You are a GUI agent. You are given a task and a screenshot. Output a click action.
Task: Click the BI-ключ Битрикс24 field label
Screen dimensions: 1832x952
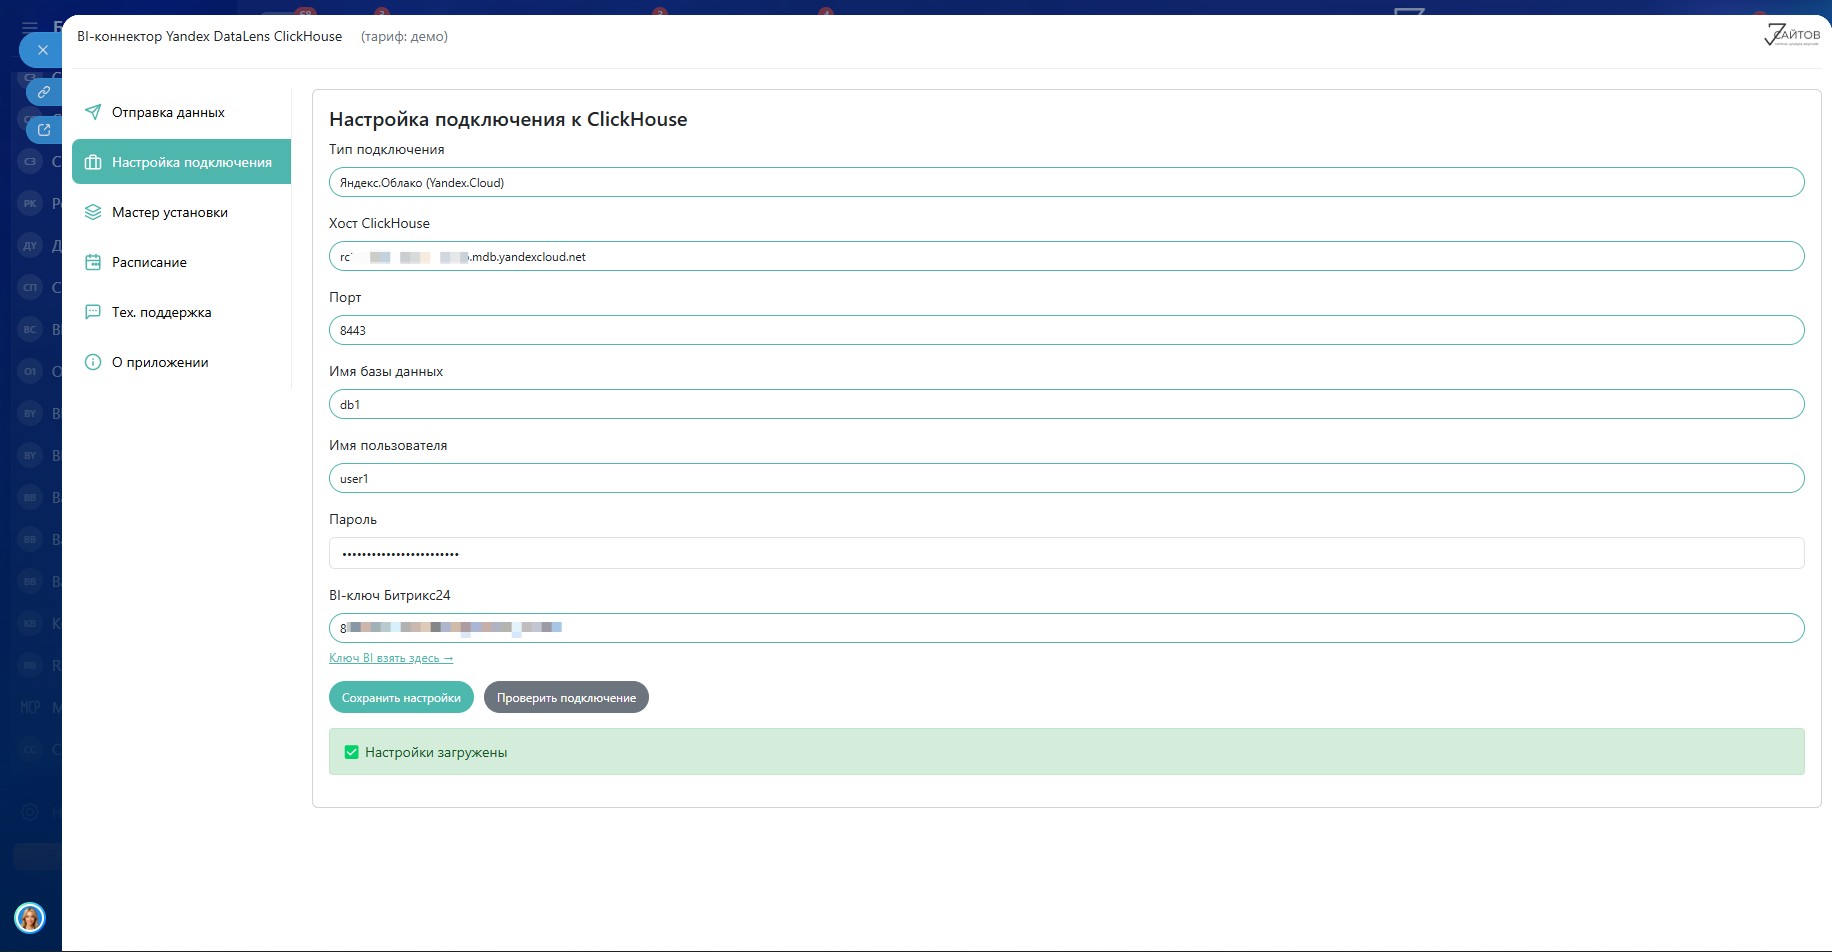tap(389, 595)
